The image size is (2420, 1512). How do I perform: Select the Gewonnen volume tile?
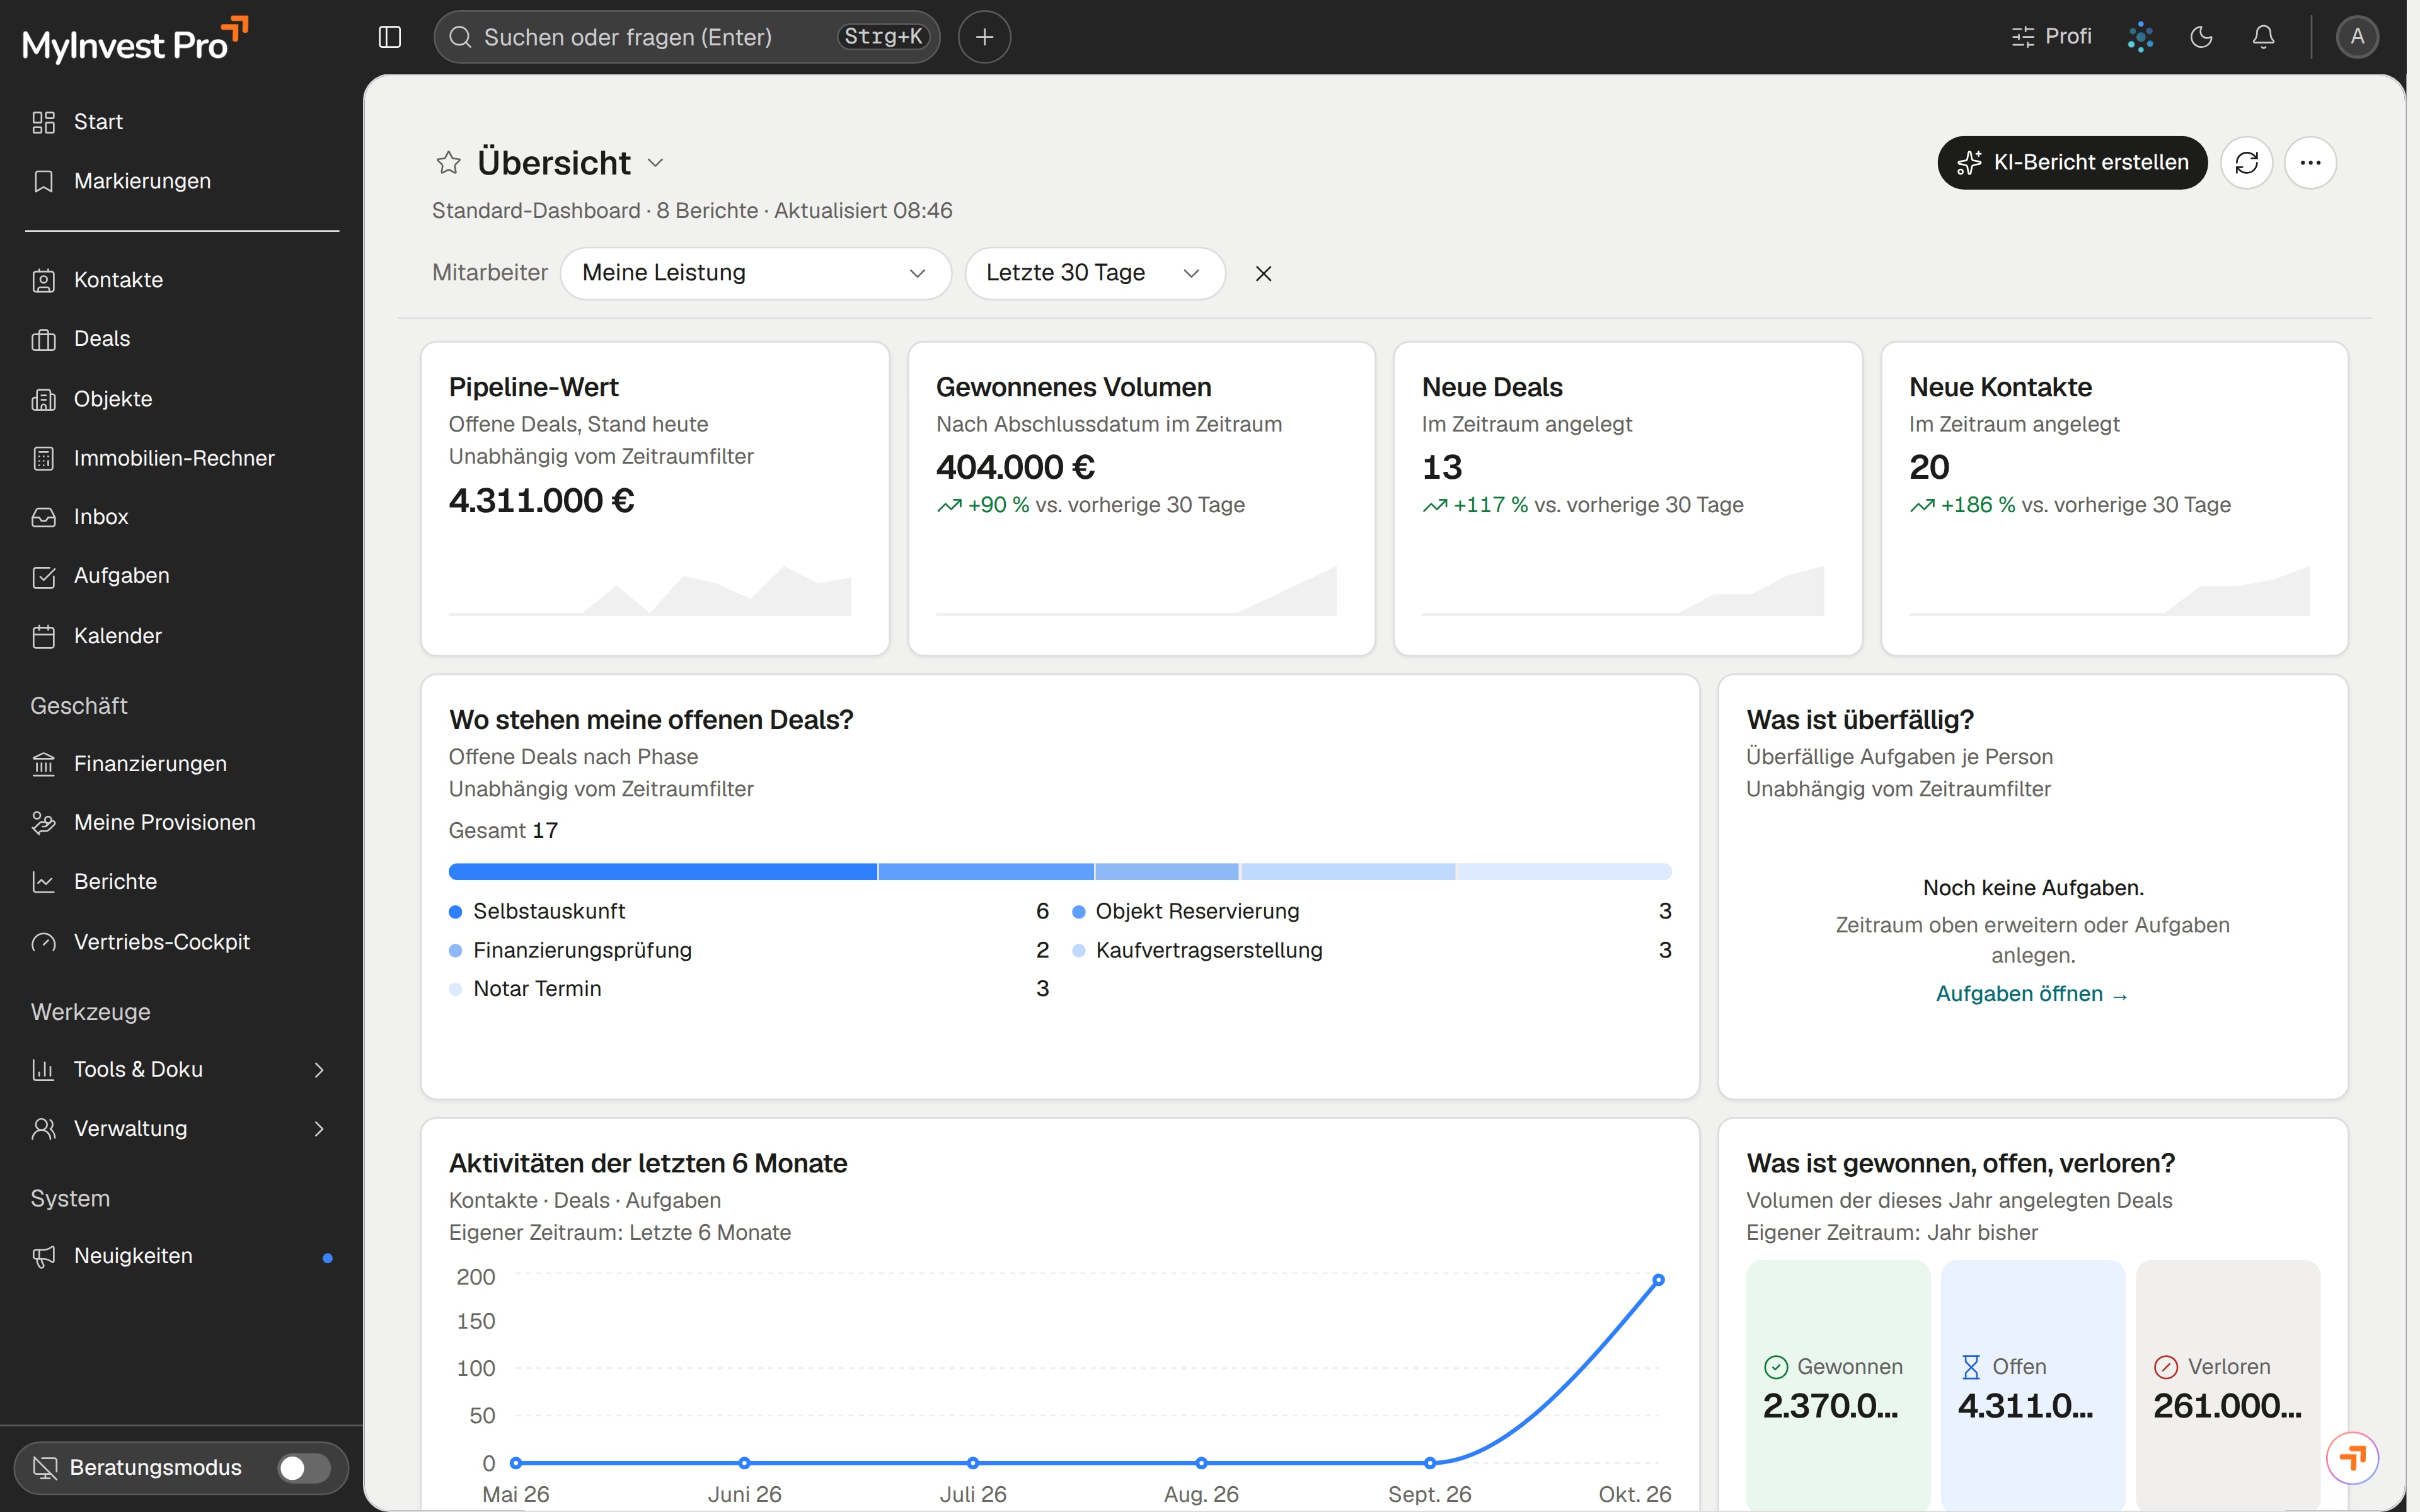[1837, 1385]
